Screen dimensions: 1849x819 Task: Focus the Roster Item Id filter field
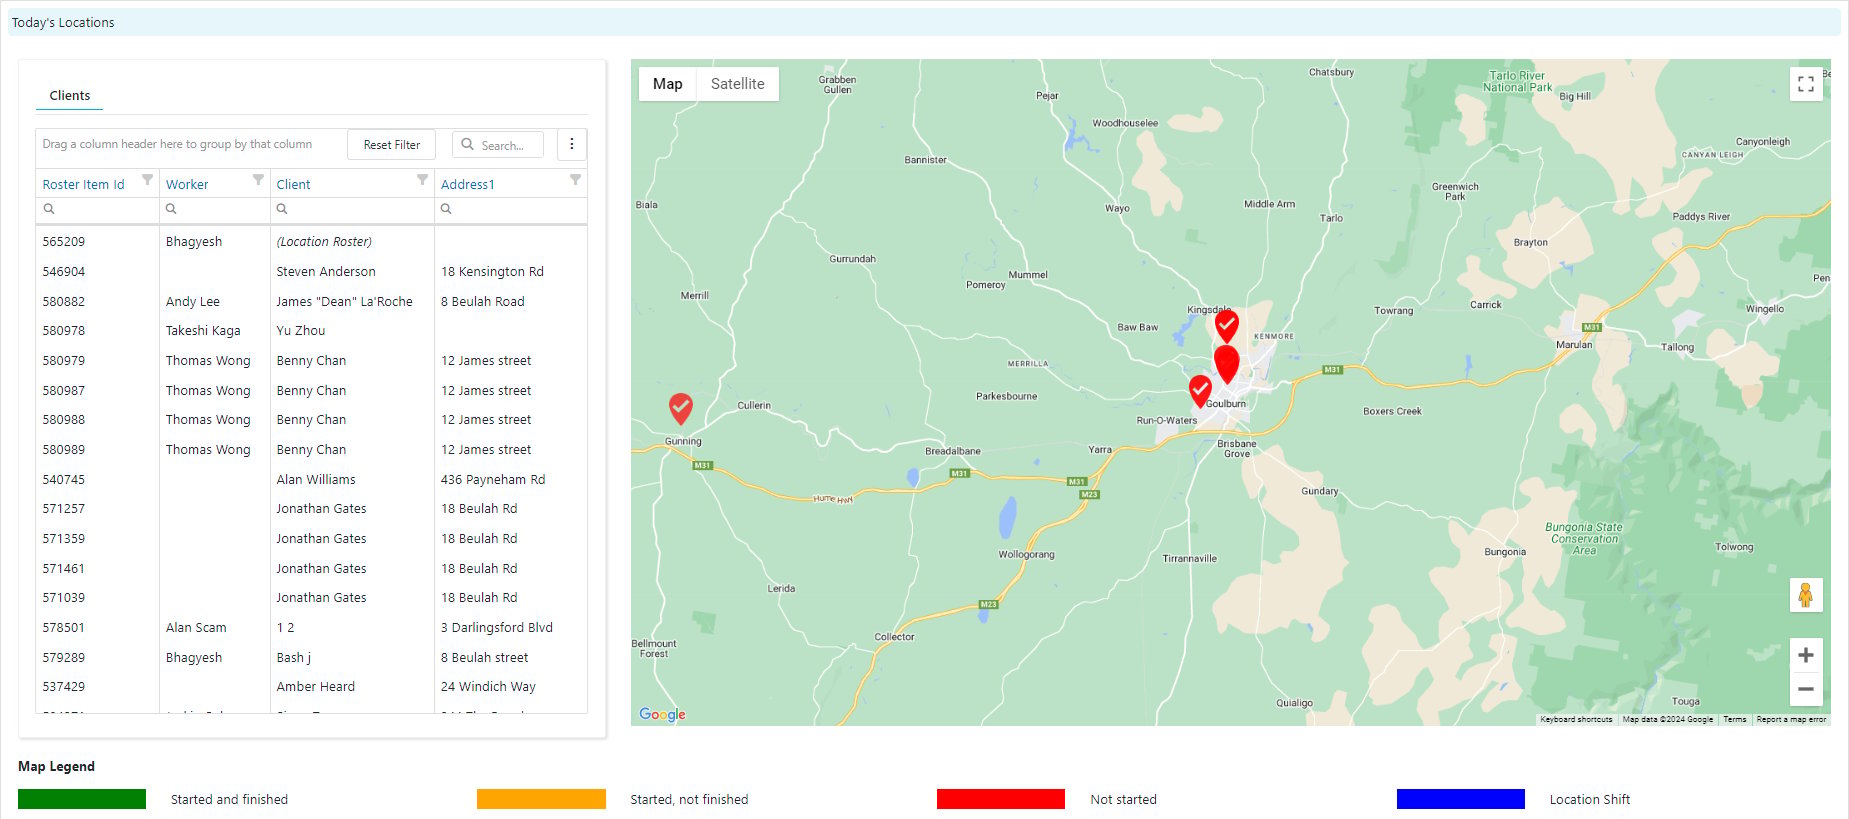[x=97, y=209]
